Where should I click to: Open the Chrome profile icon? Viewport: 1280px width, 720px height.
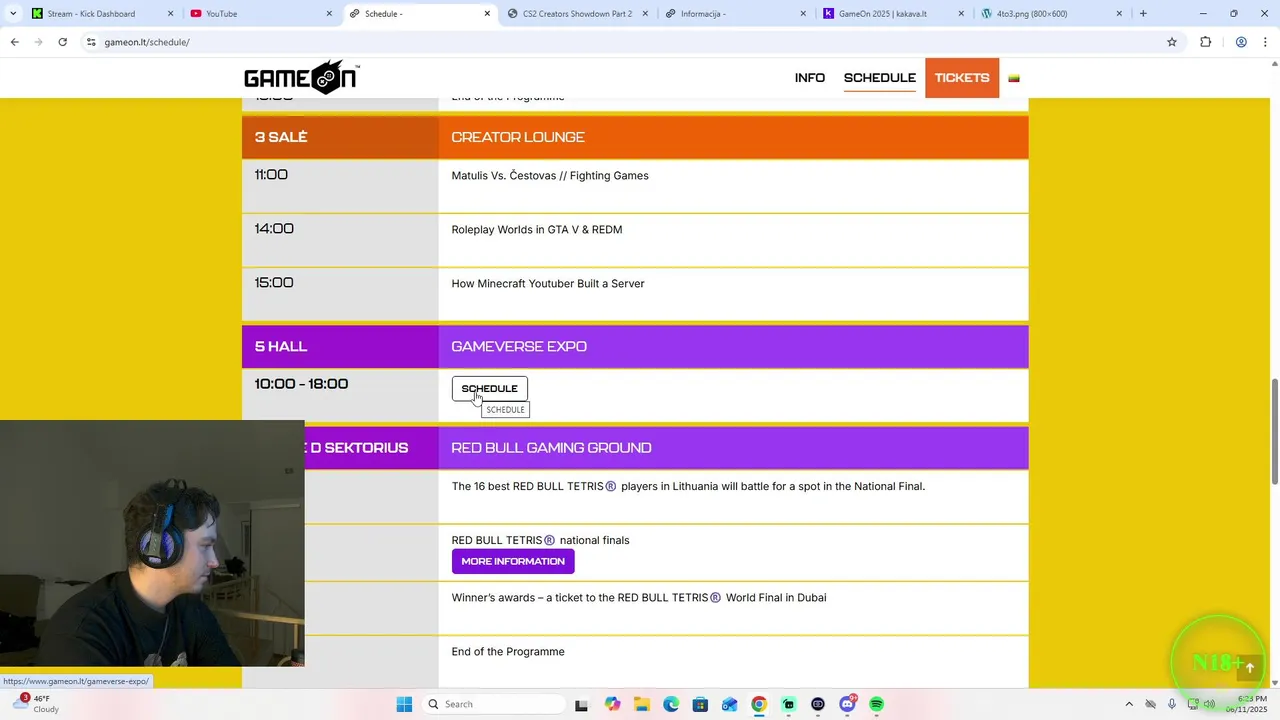(1241, 42)
